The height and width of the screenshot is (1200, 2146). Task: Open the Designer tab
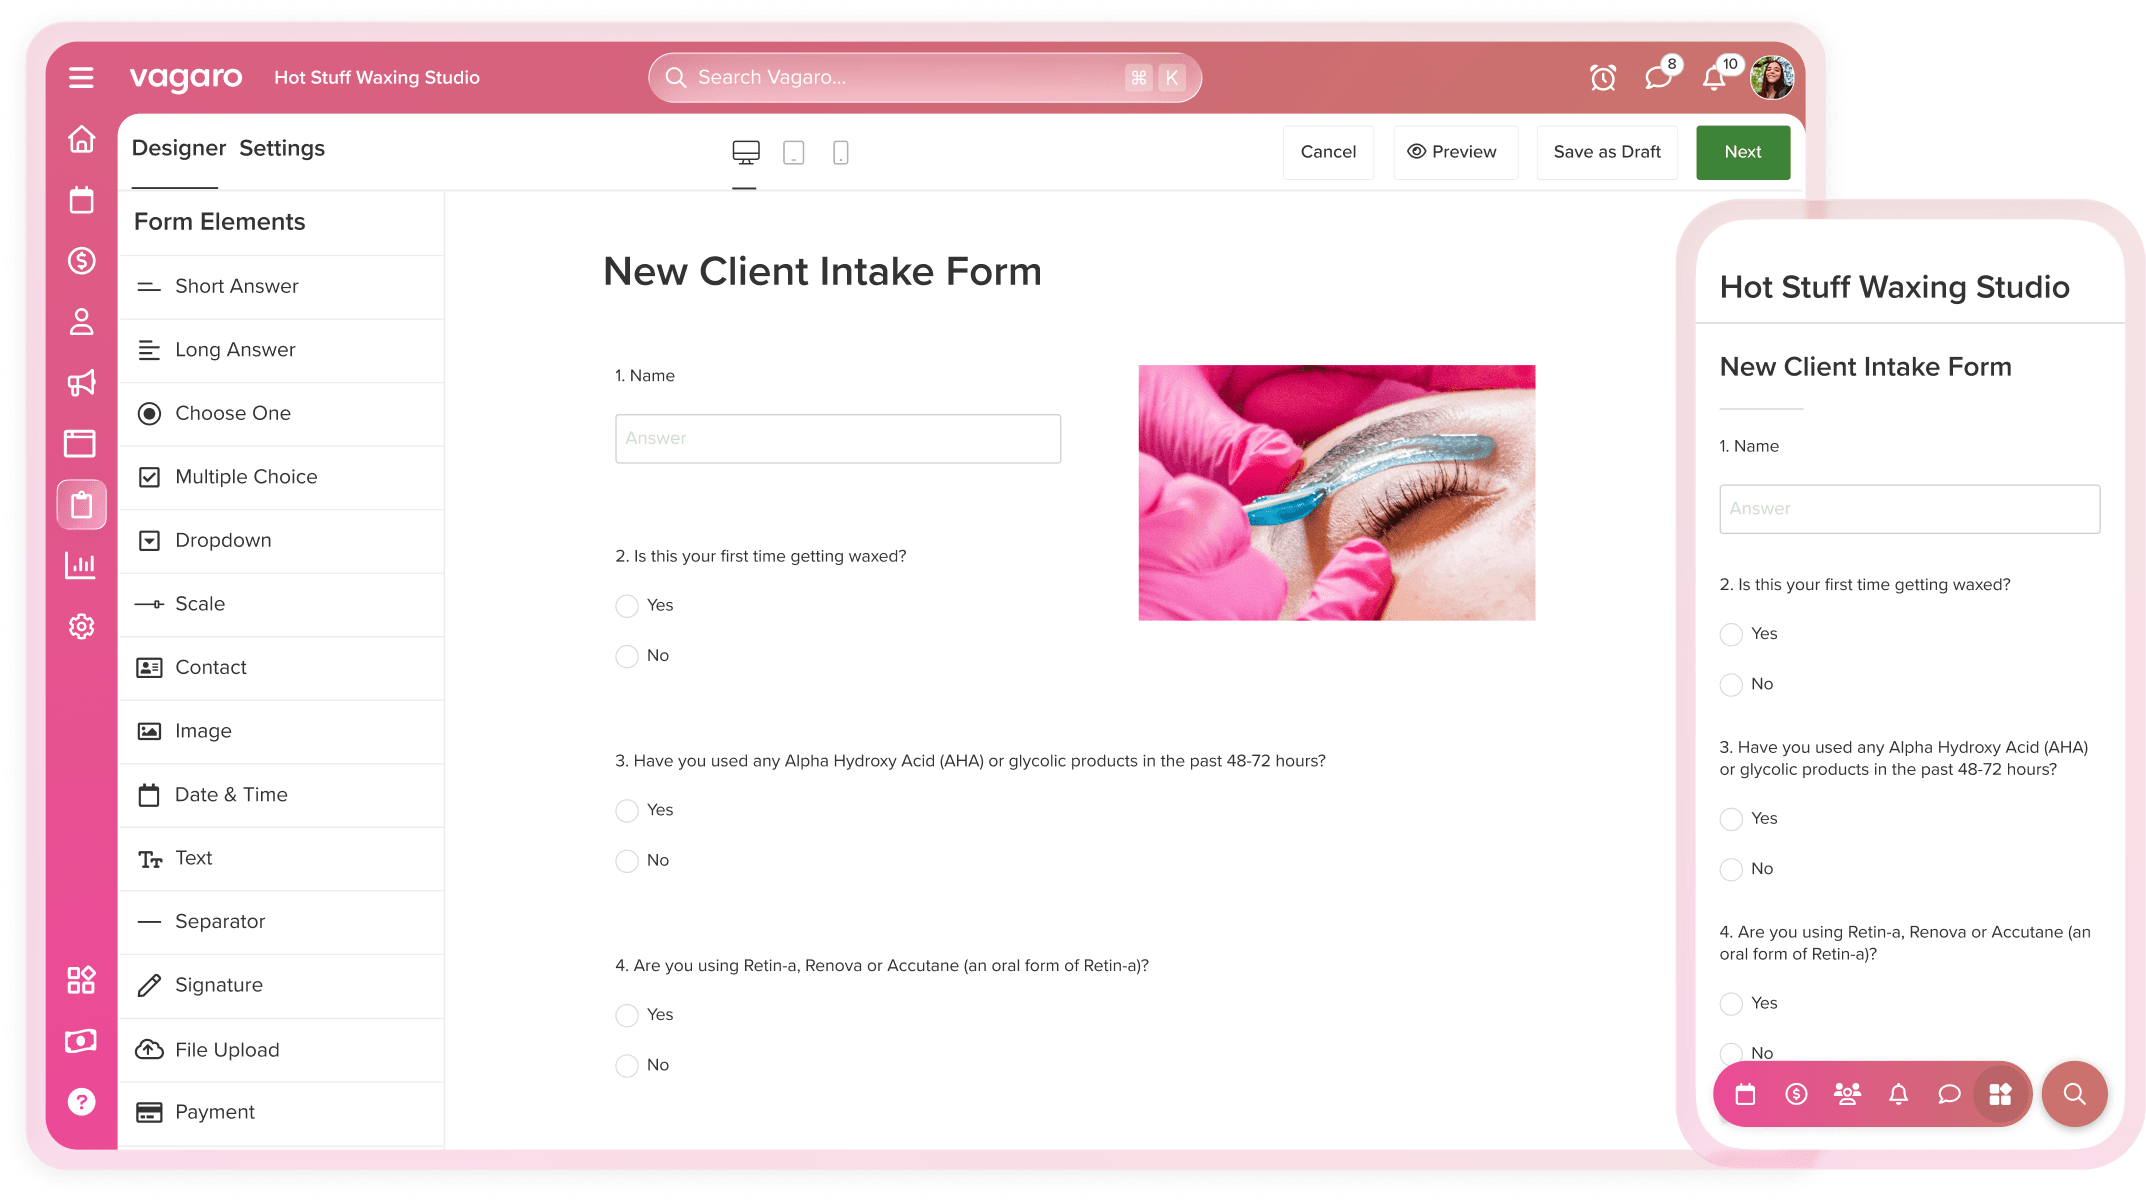tap(178, 147)
